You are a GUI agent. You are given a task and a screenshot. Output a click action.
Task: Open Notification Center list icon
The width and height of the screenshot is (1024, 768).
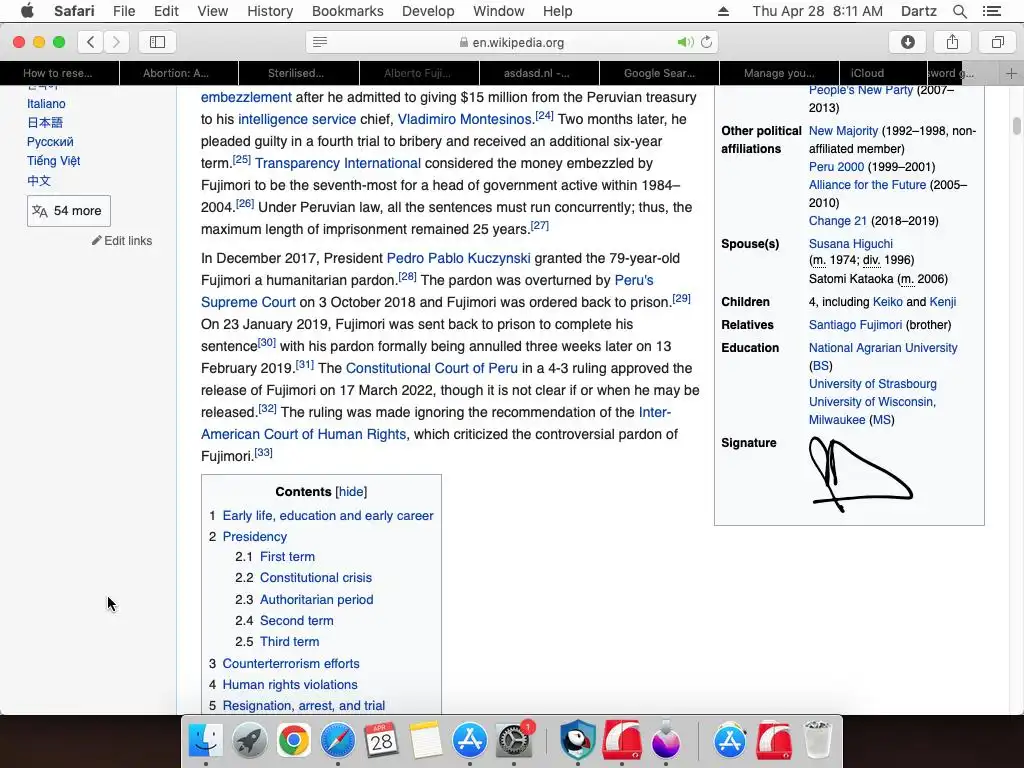992,11
